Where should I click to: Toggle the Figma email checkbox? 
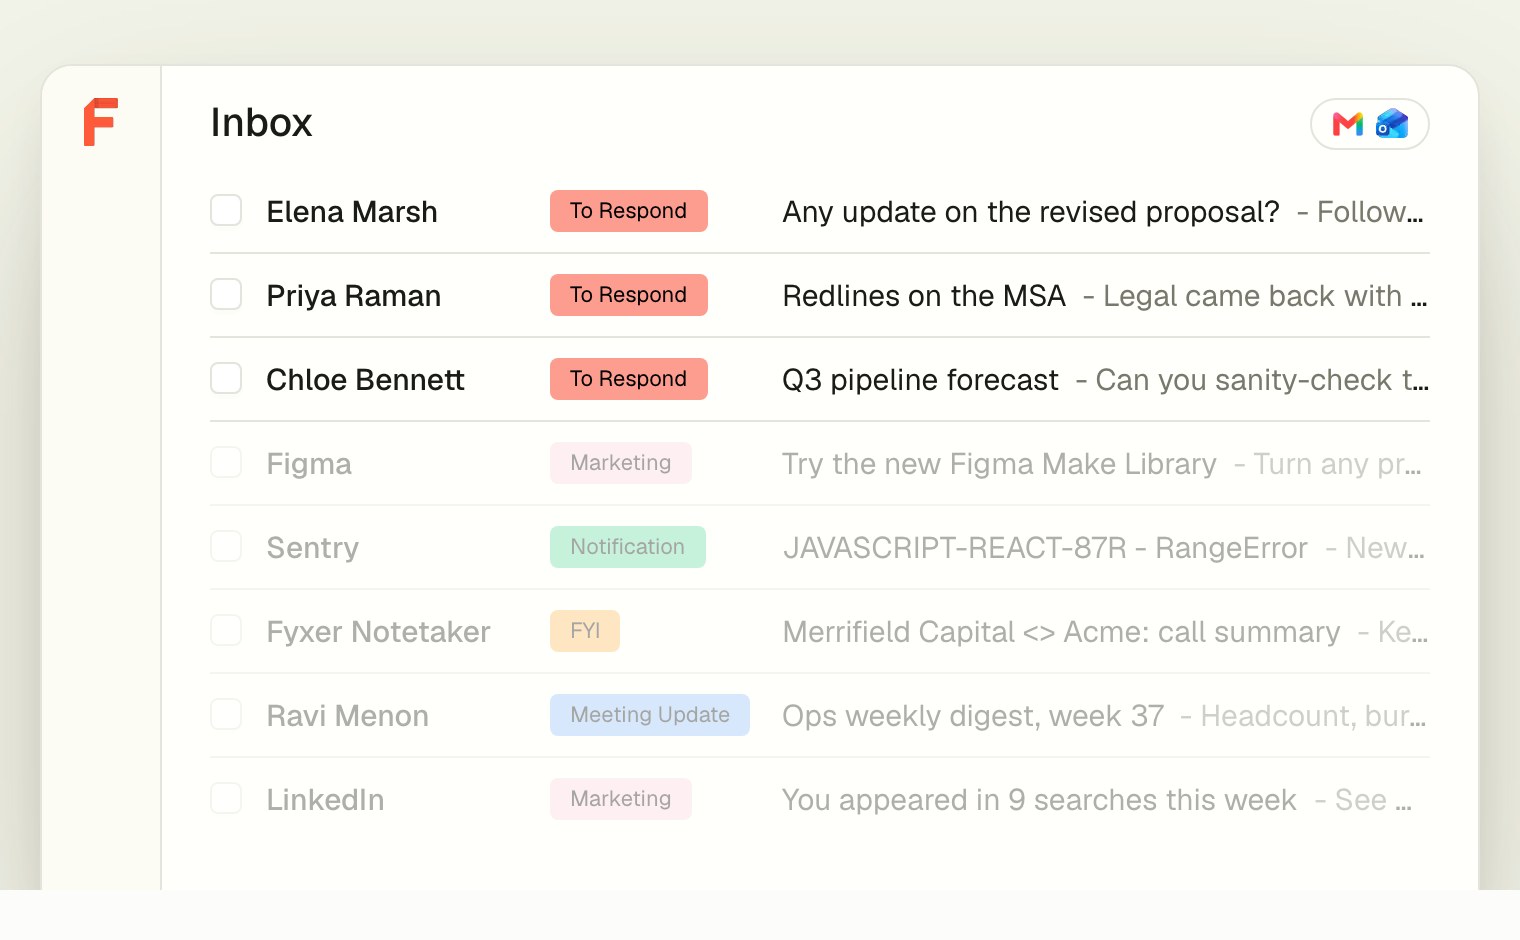[226, 463]
